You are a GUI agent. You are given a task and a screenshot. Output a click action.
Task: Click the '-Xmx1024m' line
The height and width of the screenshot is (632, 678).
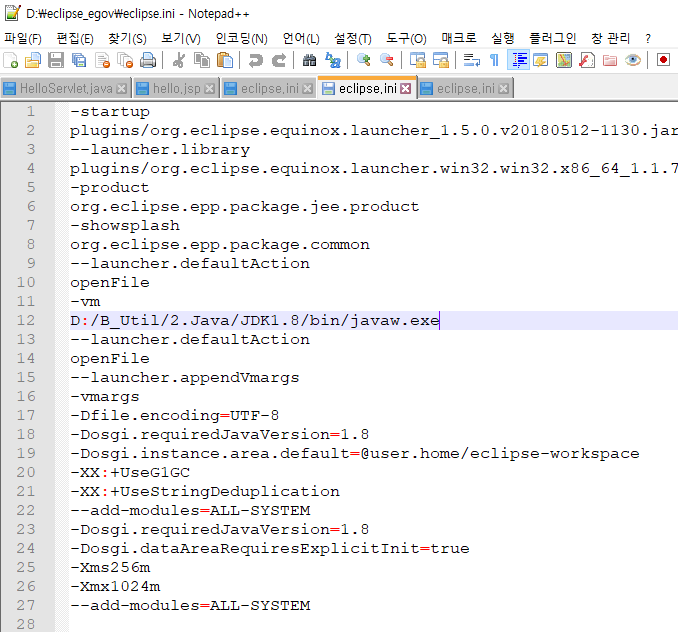point(115,587)
